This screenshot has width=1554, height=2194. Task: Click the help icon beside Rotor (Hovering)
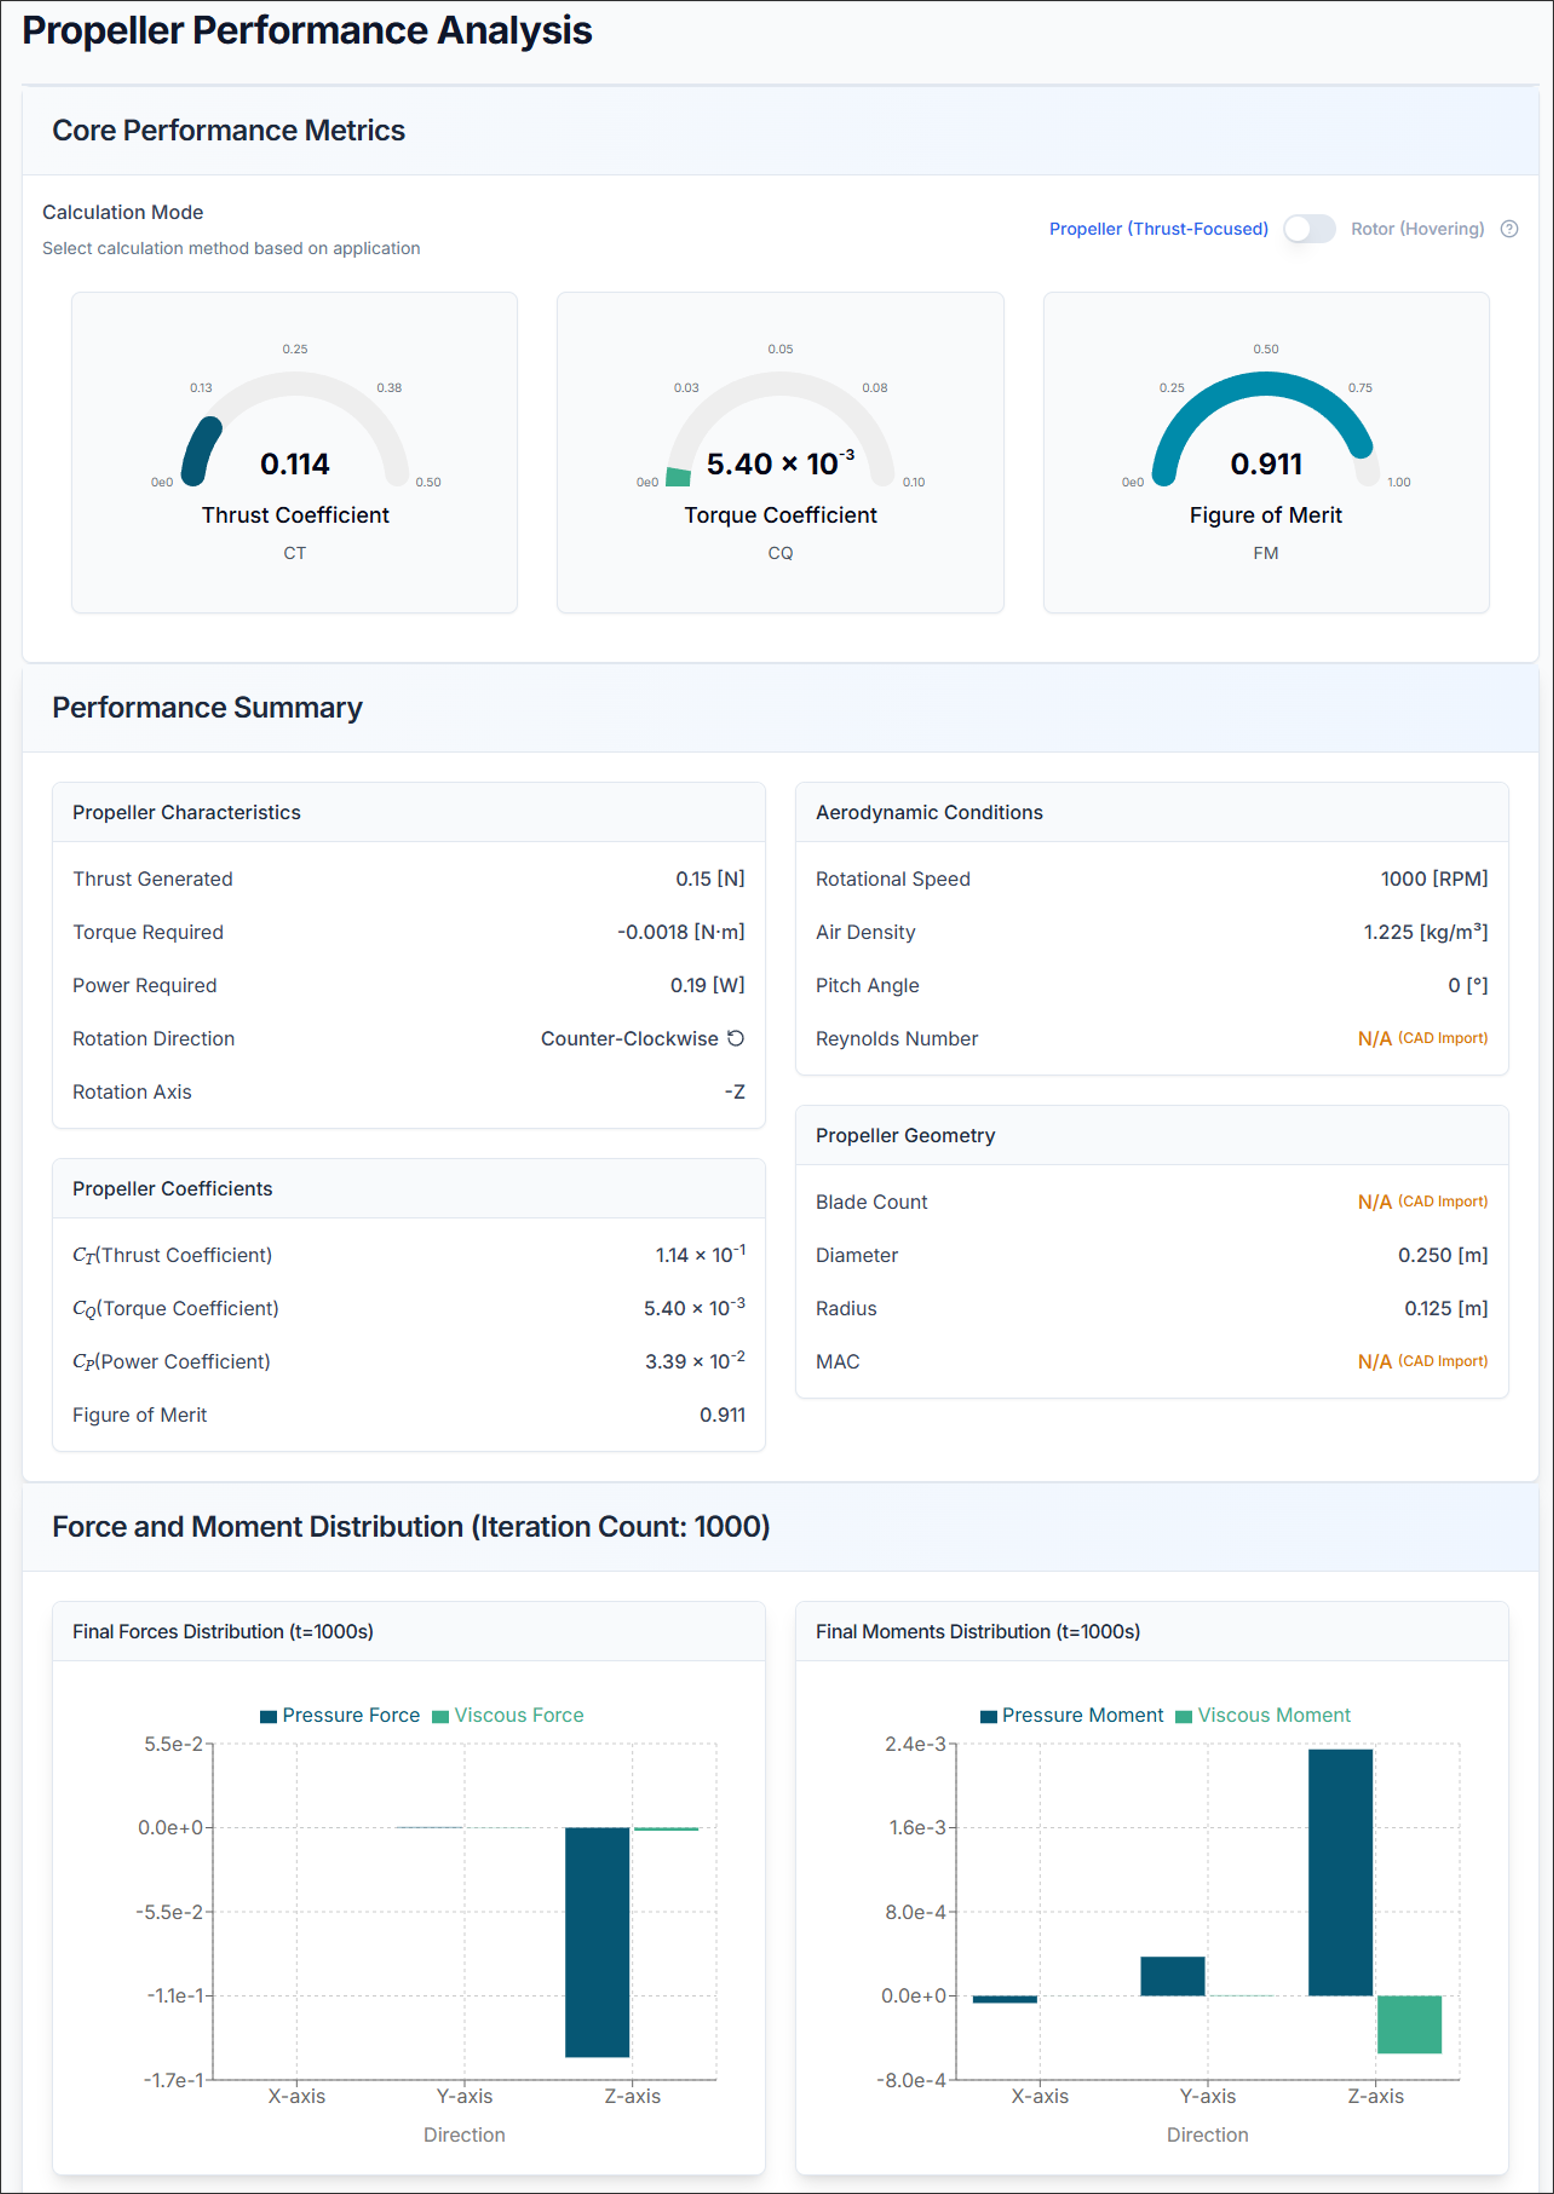point(1509,229)
